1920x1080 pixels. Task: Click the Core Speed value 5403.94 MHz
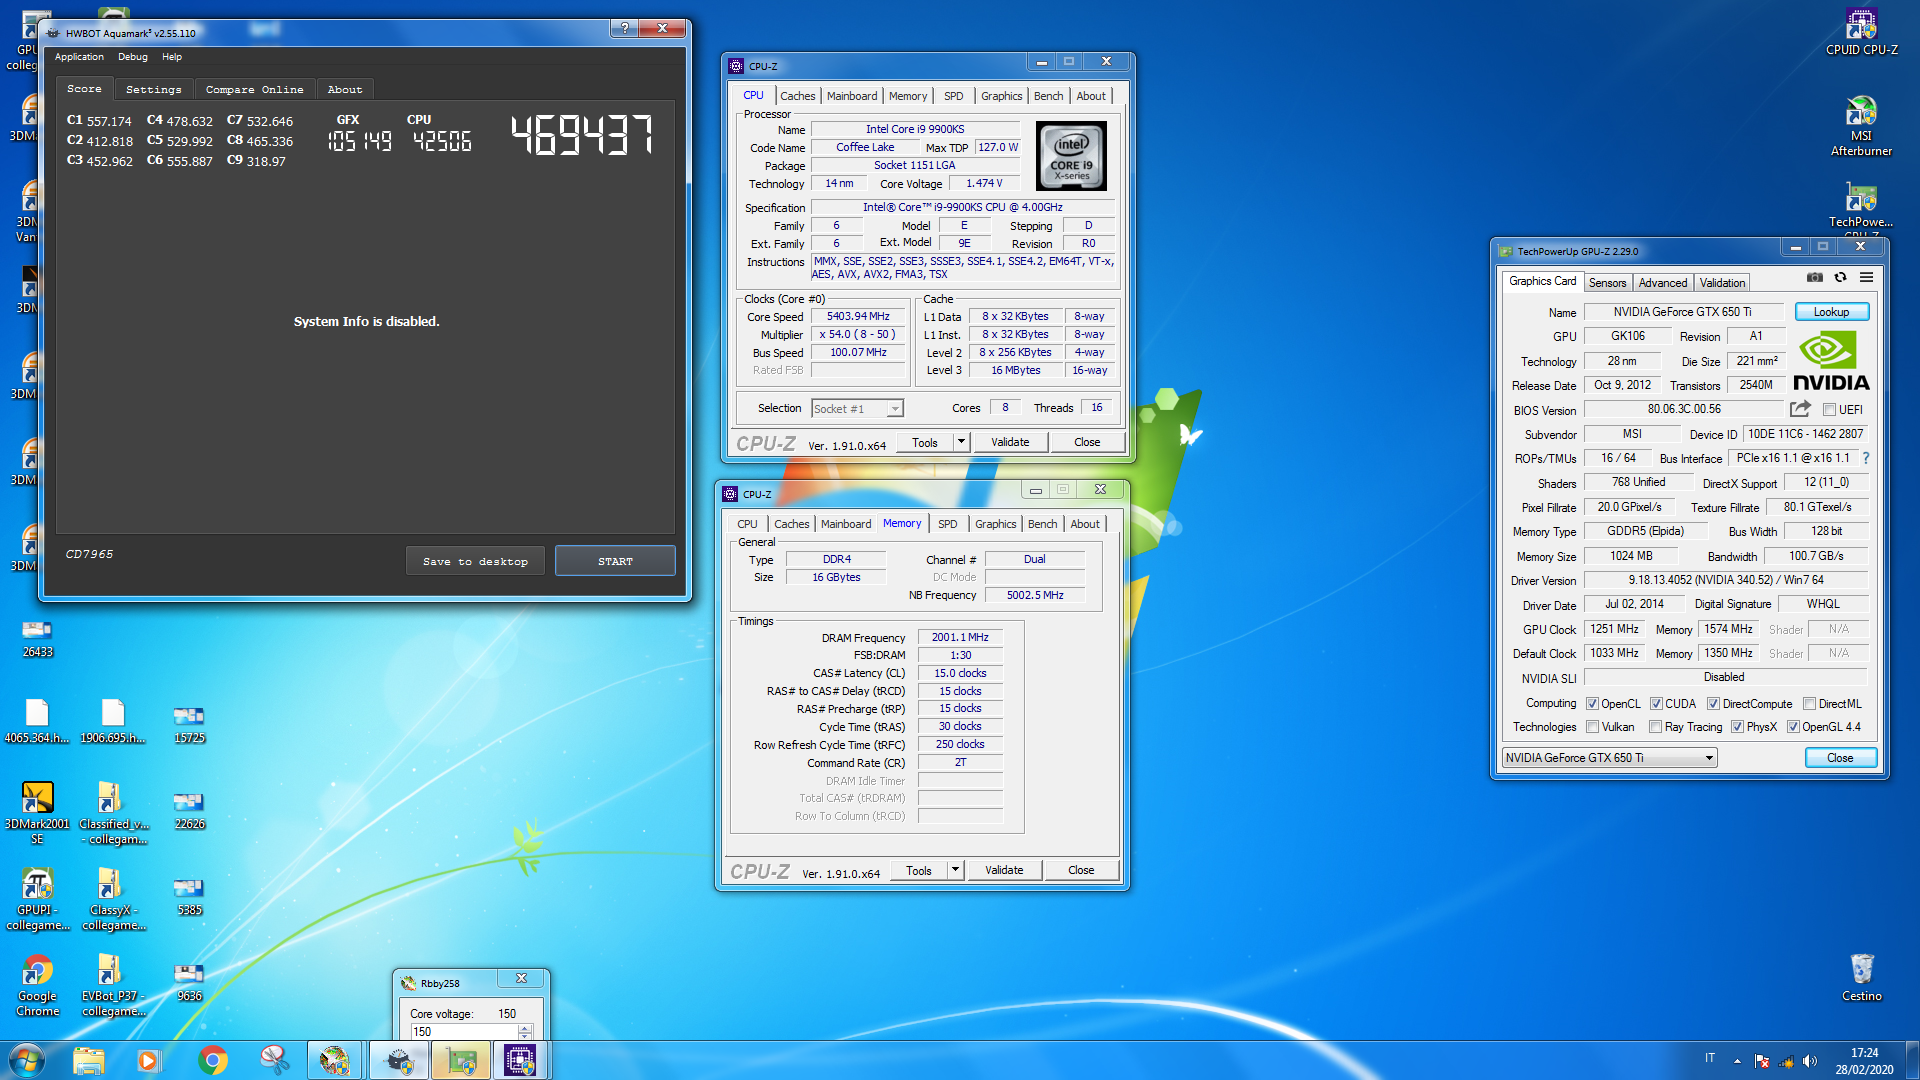click(x=858, y=316)
